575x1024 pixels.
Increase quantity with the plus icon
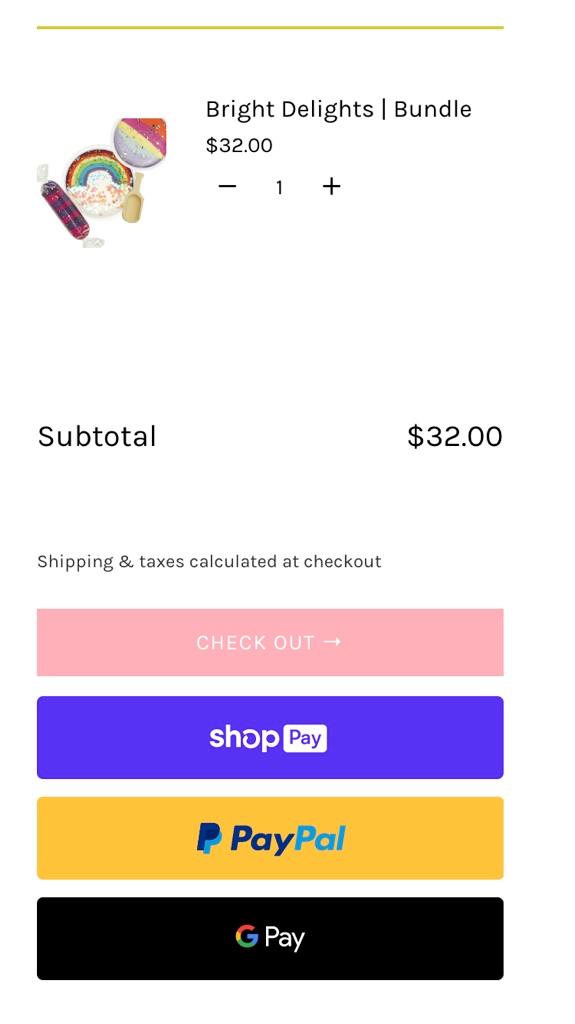331,187
